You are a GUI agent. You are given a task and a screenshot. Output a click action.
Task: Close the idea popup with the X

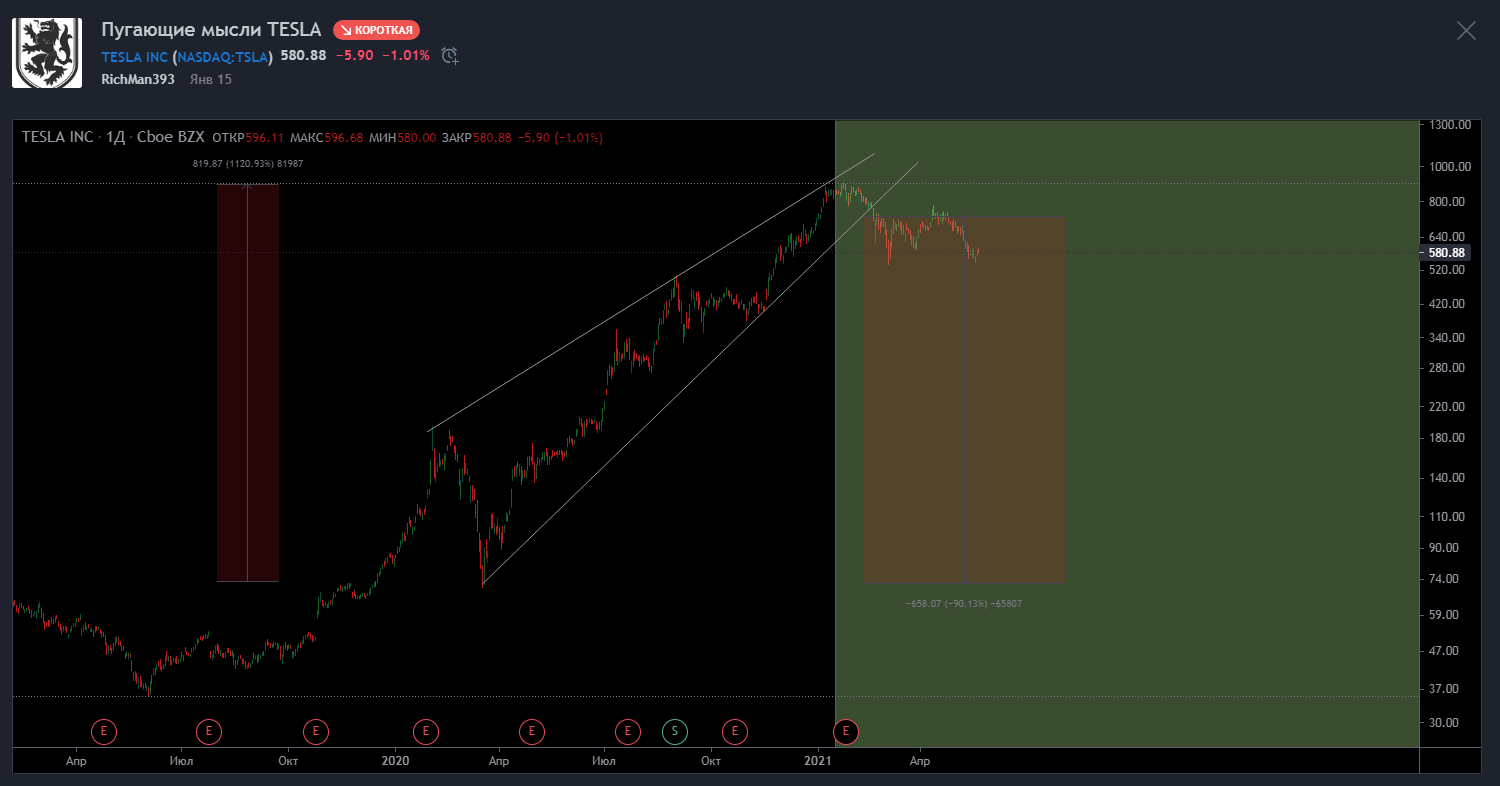point(1466,30)
